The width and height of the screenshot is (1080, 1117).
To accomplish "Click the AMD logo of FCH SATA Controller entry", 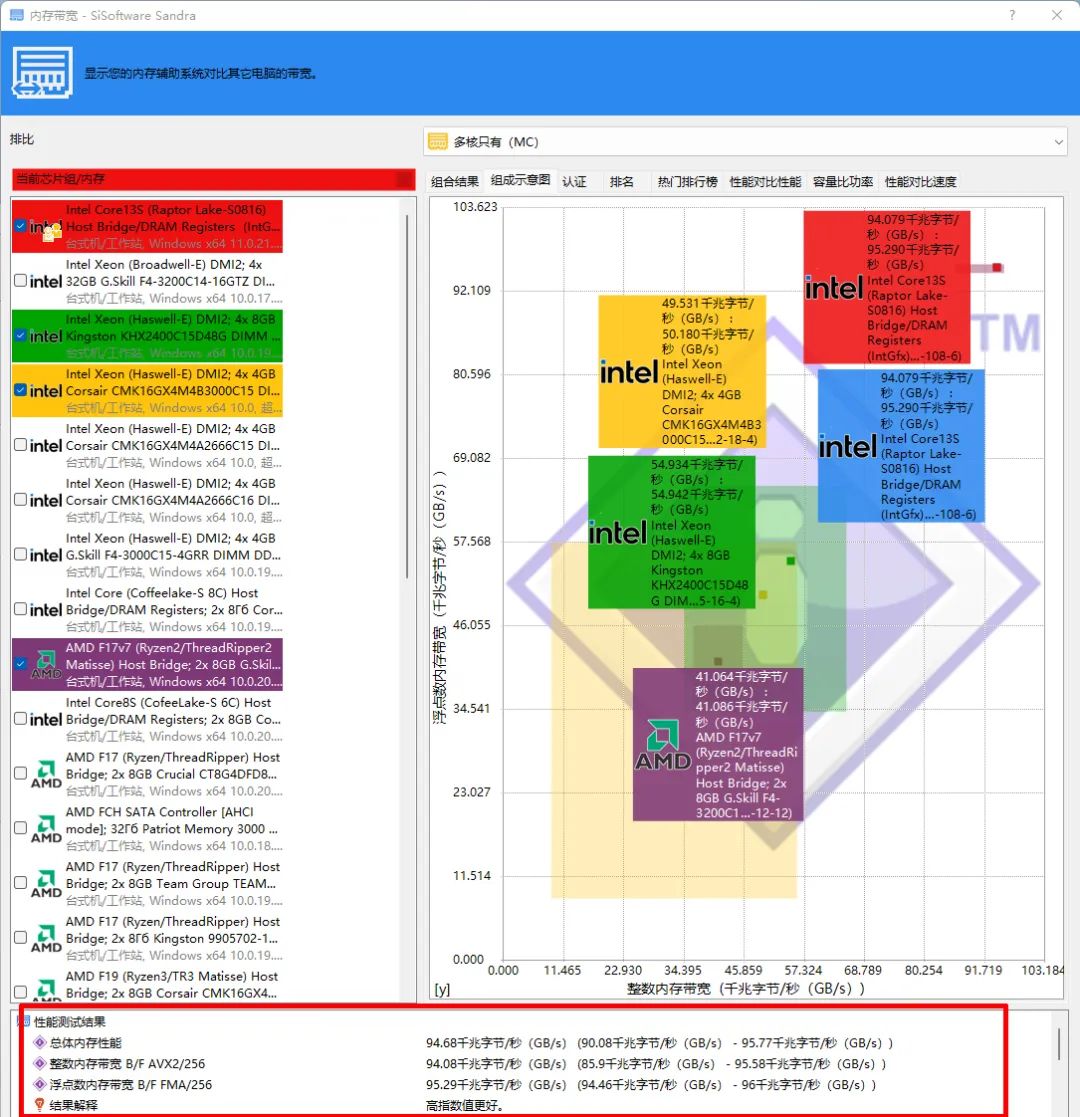I will pyautogui.click(x=46, y=828).
